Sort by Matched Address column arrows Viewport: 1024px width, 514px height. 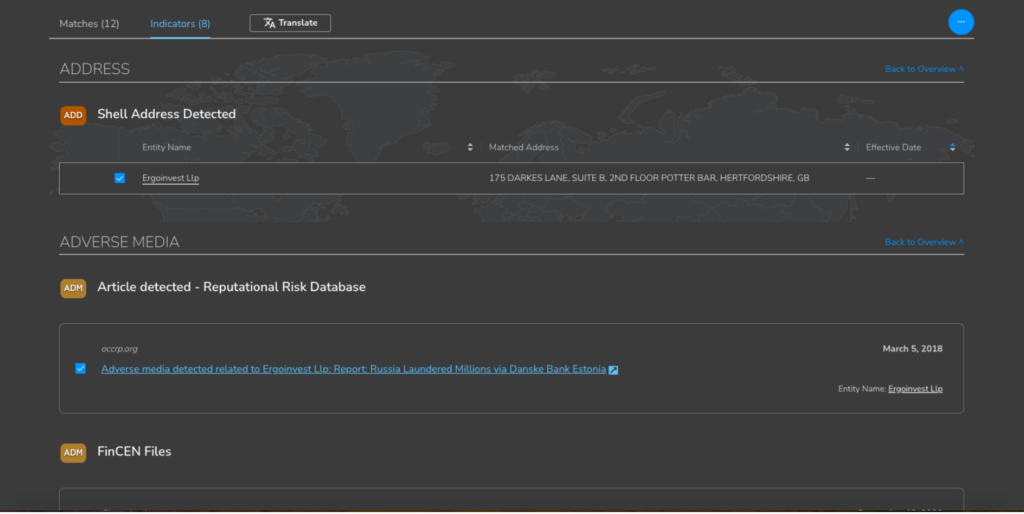tap(847, 148)
